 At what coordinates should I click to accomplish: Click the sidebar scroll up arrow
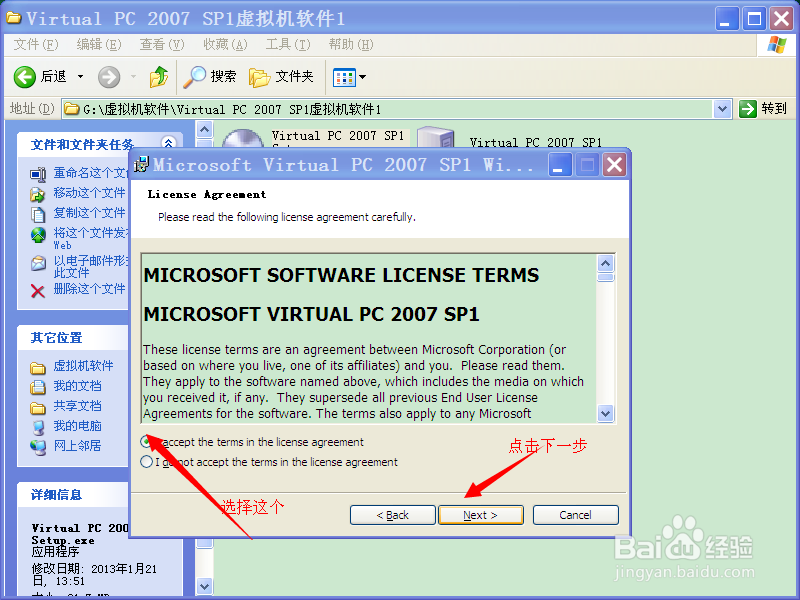point(204,130)
